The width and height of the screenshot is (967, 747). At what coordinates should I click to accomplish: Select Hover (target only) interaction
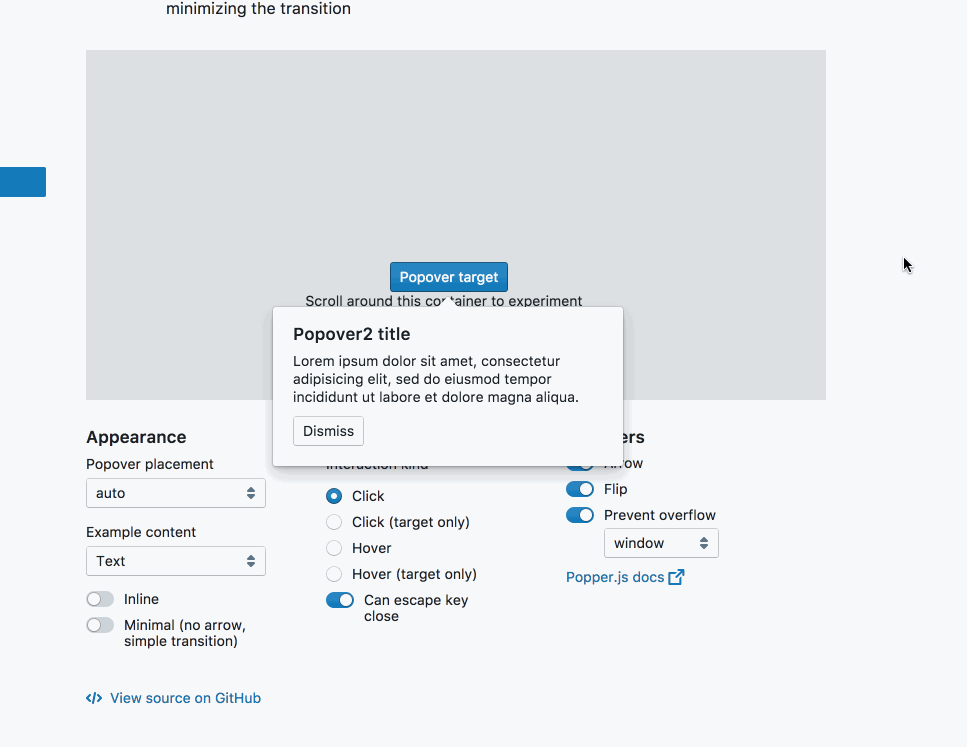tap(334, 574)
